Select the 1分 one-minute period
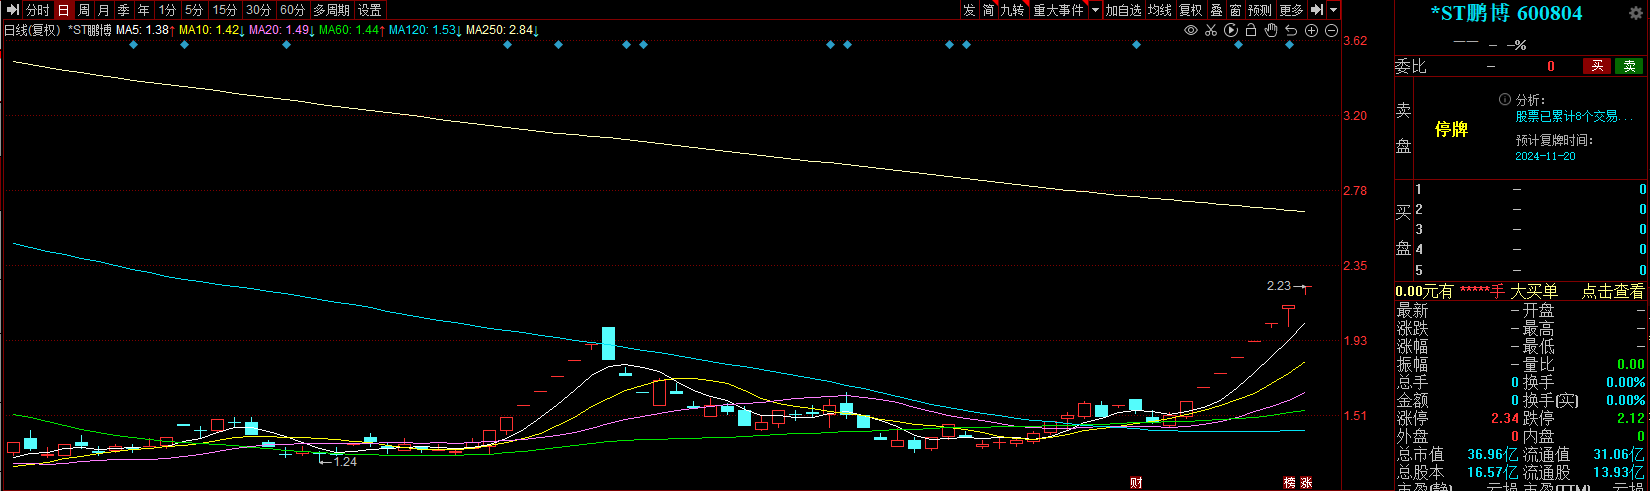The width and height of the screenshot is (1650, 491). (168, 10)
